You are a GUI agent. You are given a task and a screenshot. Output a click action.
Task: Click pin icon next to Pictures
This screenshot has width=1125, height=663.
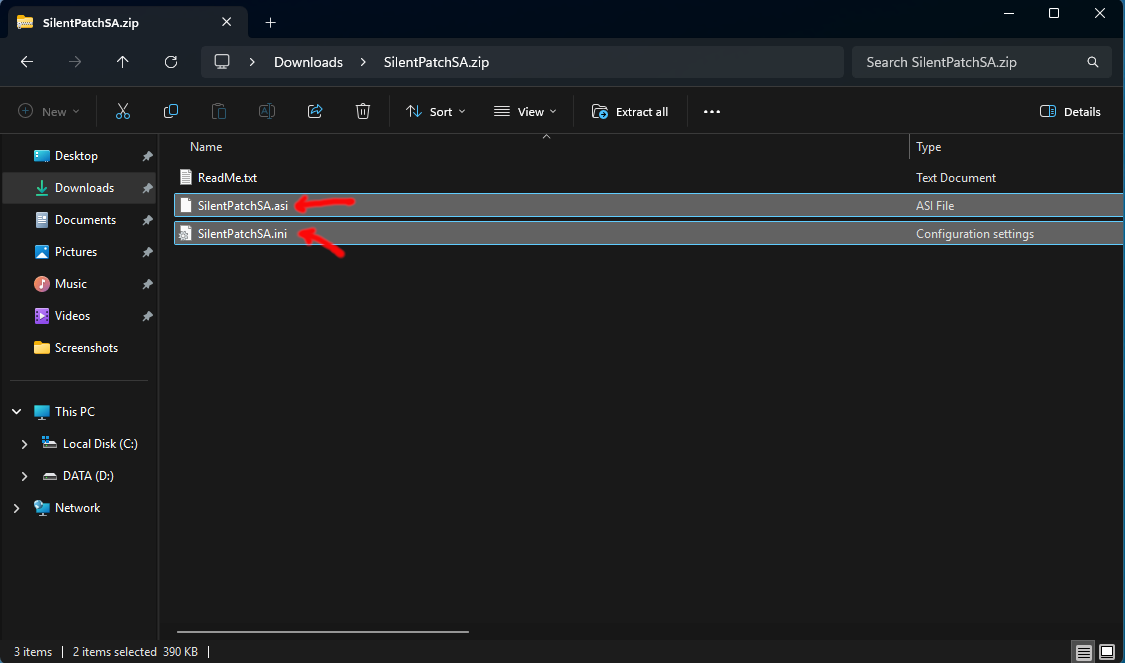(x=147, y=252)
